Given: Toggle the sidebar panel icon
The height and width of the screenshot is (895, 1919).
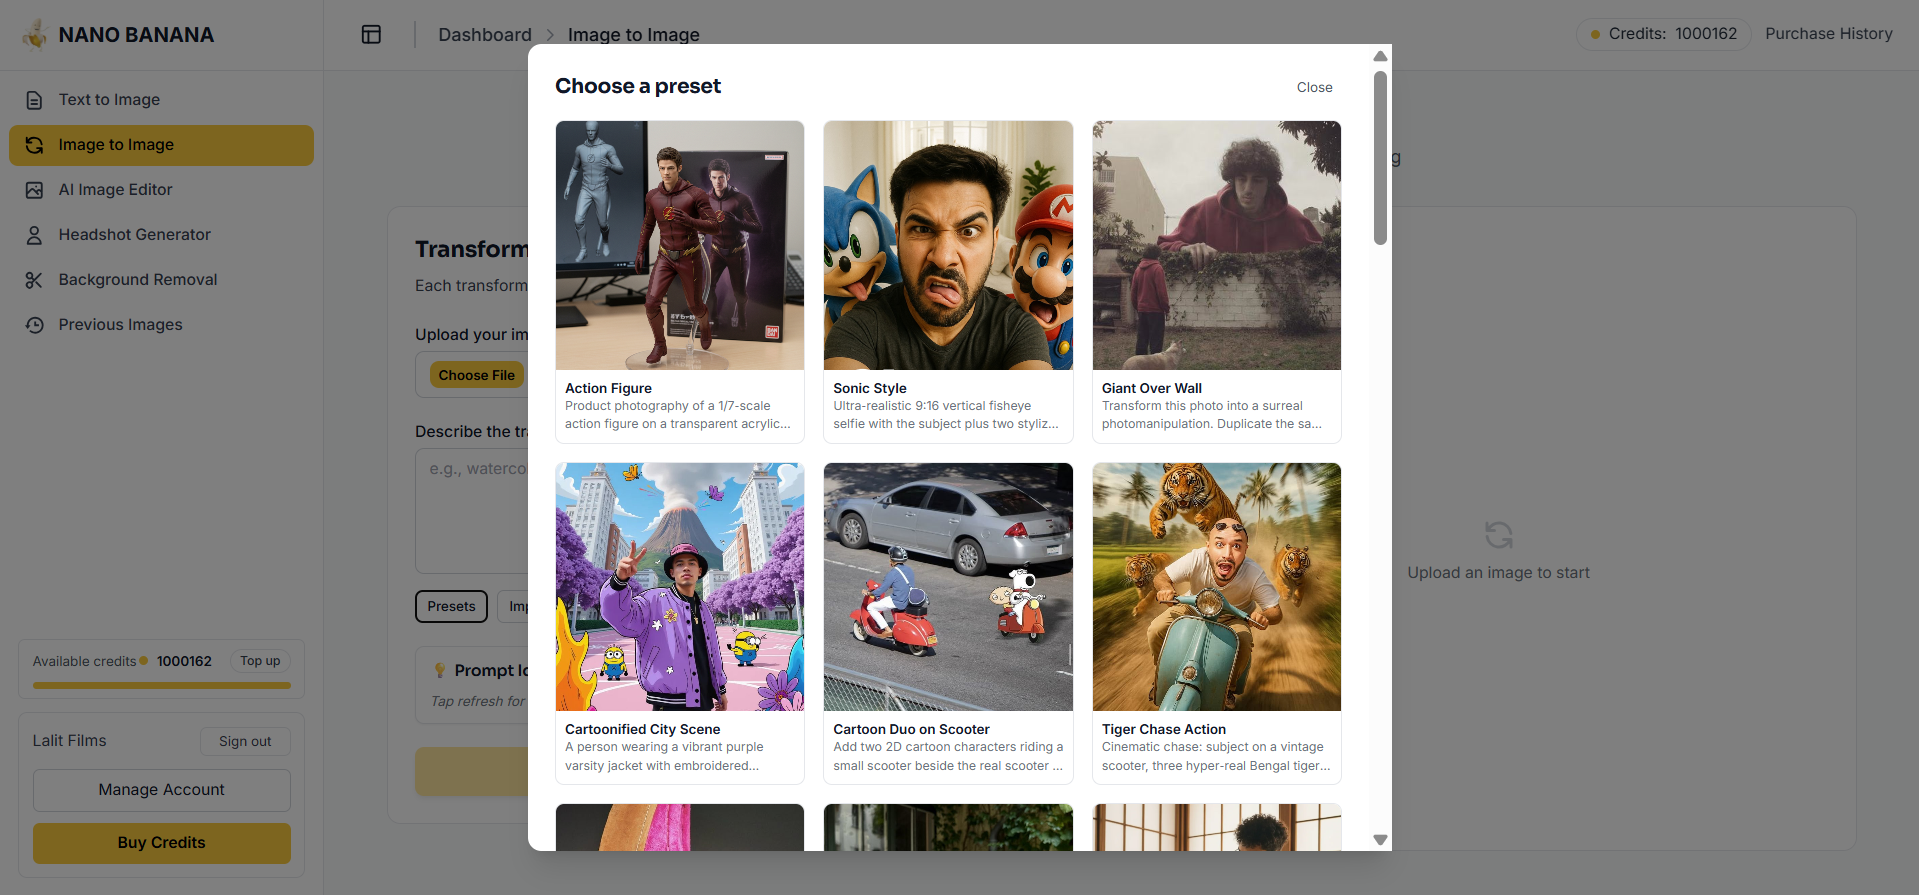Looking at the screenshot, I should coord(371,34).
